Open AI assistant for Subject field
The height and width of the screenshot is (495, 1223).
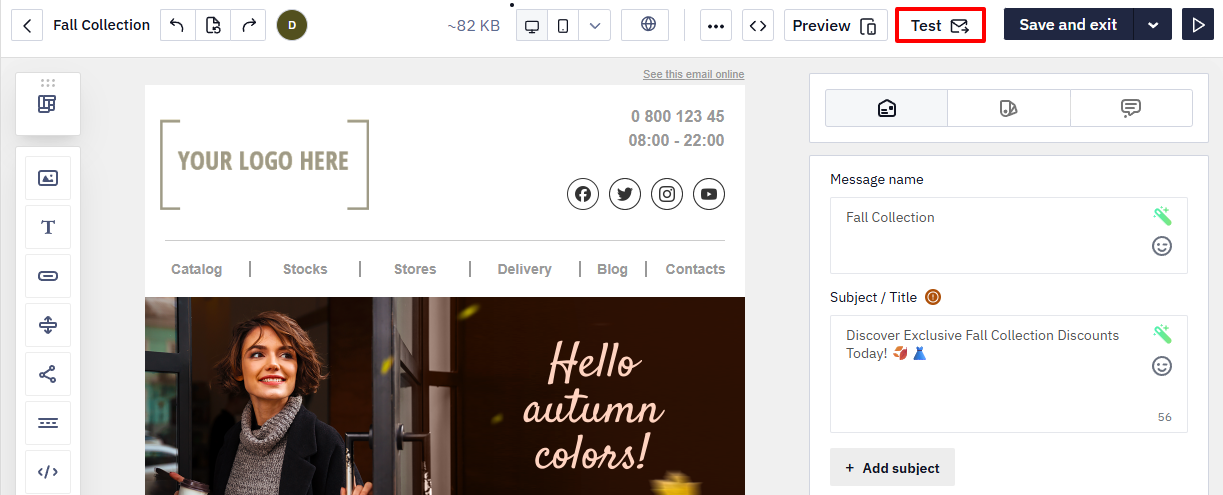(1162, 334)
